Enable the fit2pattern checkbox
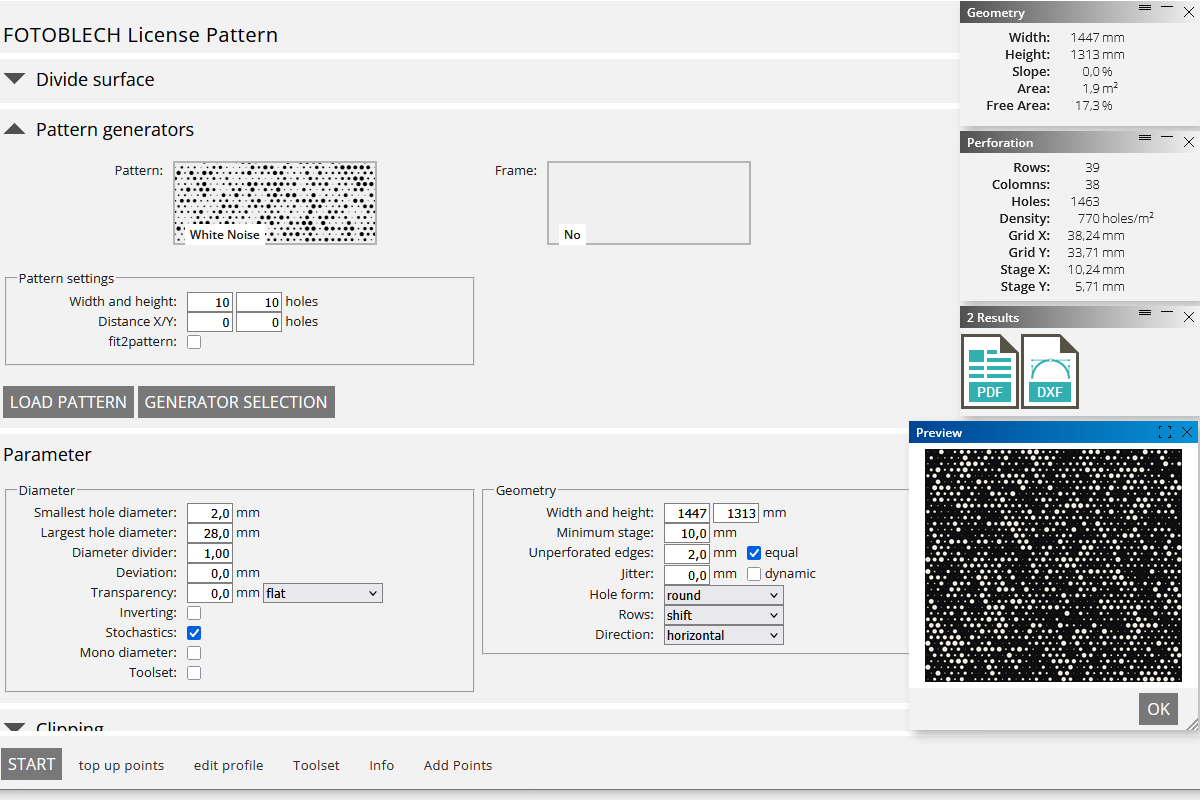 click(x=194, y=342)
